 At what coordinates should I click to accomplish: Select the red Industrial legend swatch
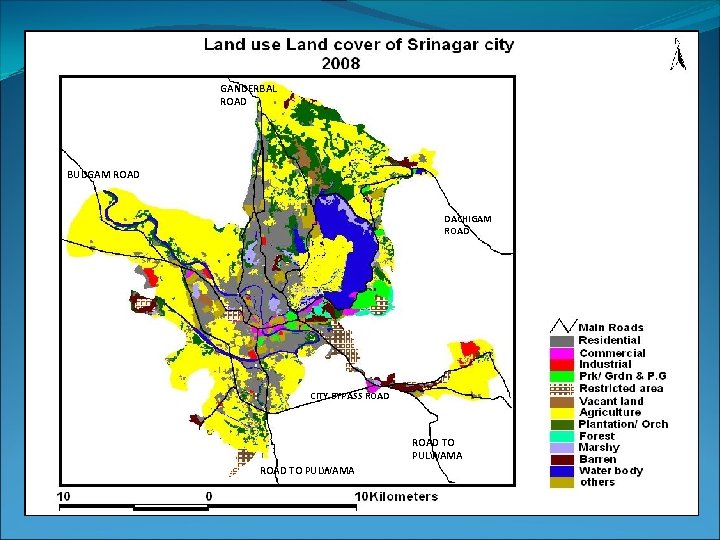click(562, 365)
